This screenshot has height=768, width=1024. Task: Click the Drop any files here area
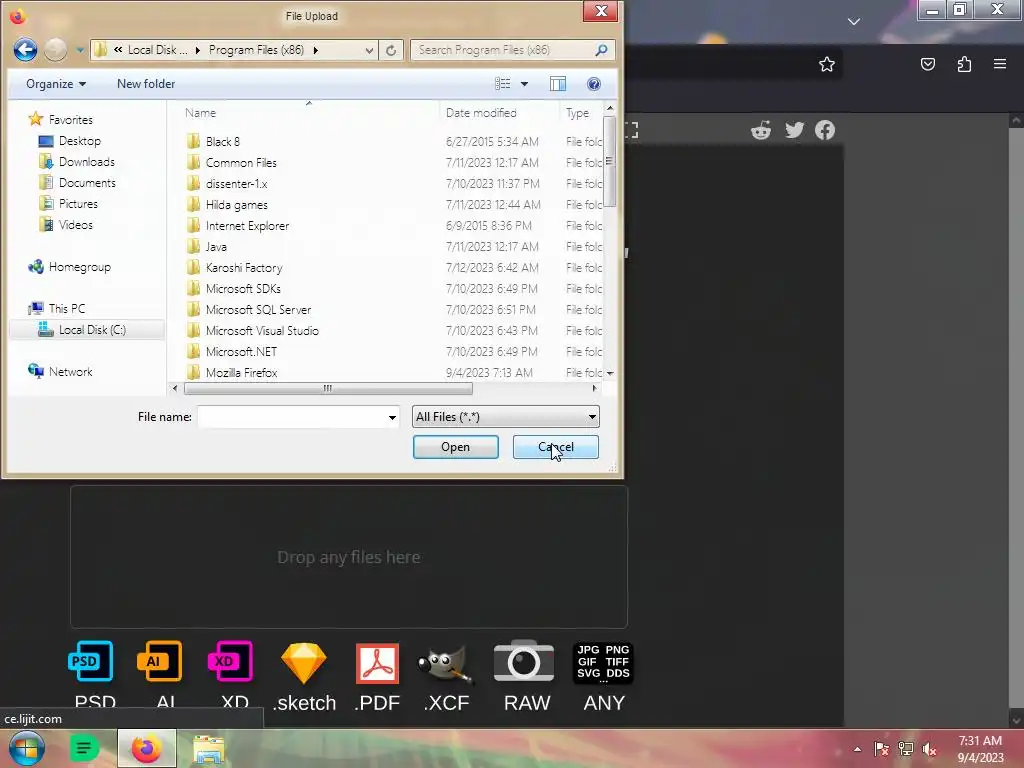(349, 556)
